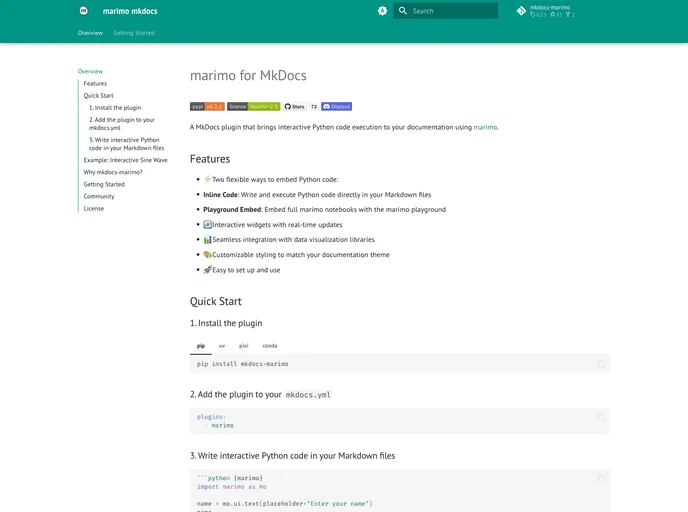
Task: Switch to the Getting Started top tab
Action: click(x=134, y=33)
